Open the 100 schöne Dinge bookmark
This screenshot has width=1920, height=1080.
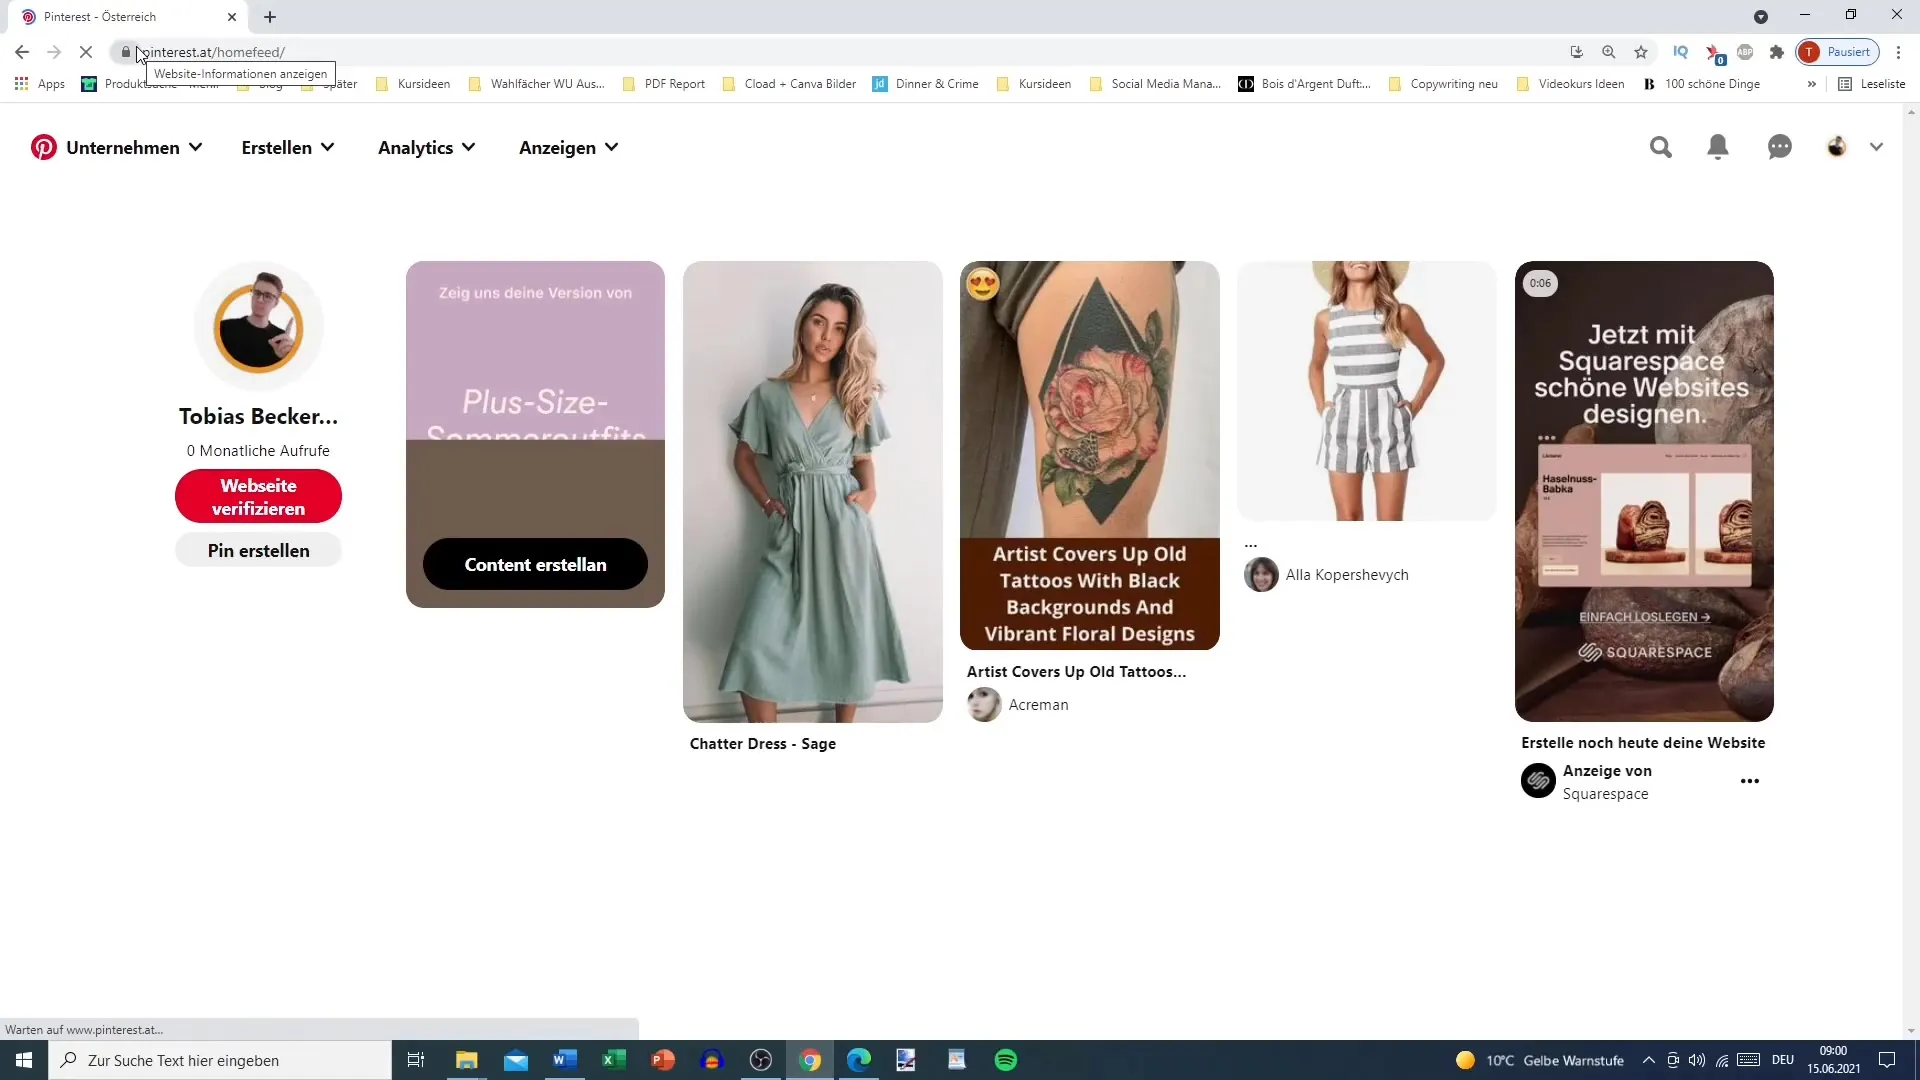[x=1702, y=84]
